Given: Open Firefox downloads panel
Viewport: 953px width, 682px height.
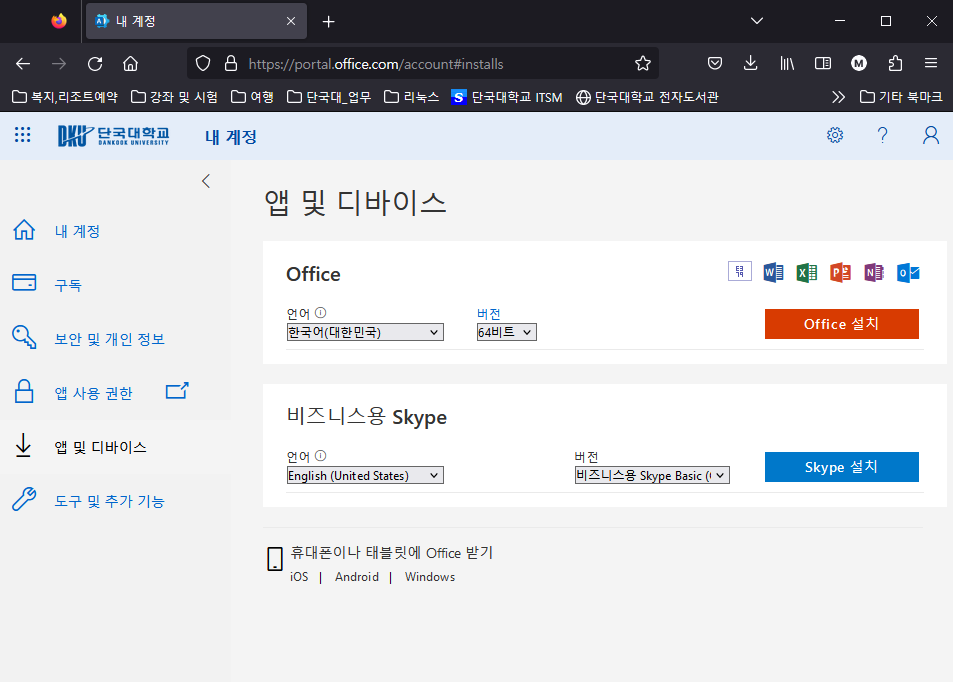Looking at the screenshot, I should (751, 63).
